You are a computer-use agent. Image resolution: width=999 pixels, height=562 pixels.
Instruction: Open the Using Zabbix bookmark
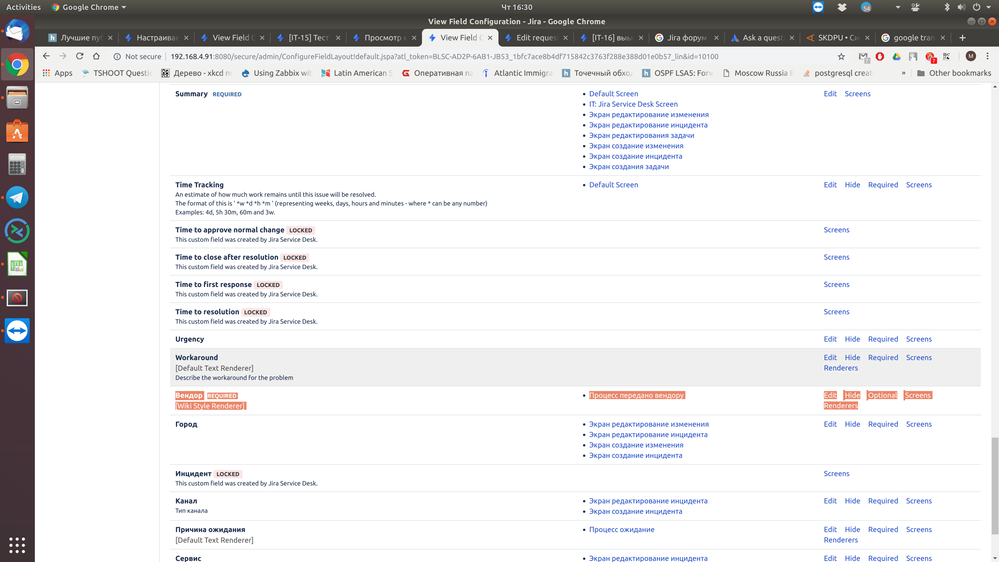coord(275,73)
